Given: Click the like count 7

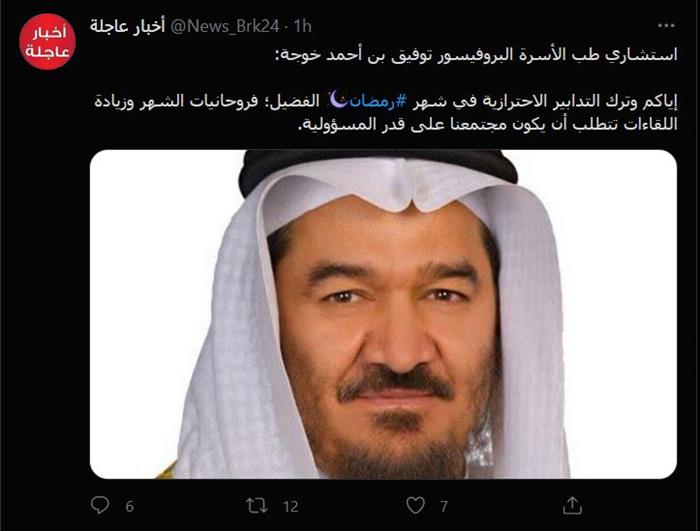Looking at the screenshot, I should [444, 506].
